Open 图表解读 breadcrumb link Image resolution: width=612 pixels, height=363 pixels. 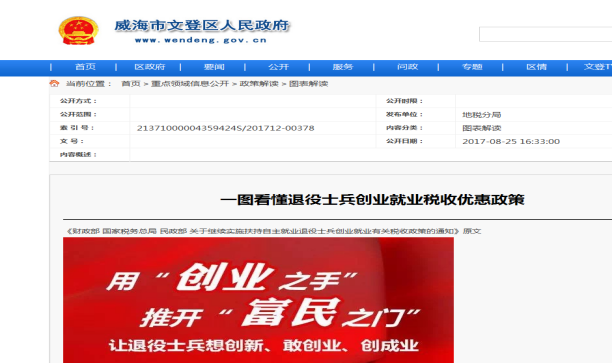308,84
